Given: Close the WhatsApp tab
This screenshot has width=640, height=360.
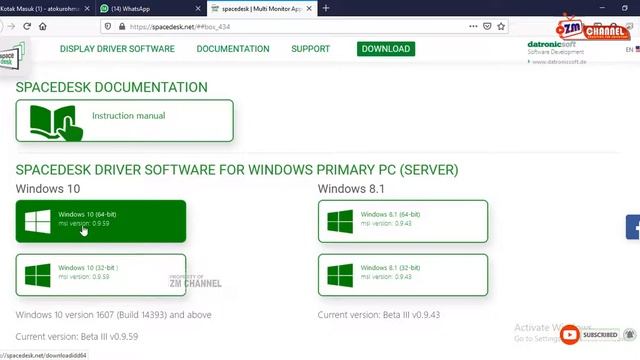Looking at the screenshot, I should 198,8.
